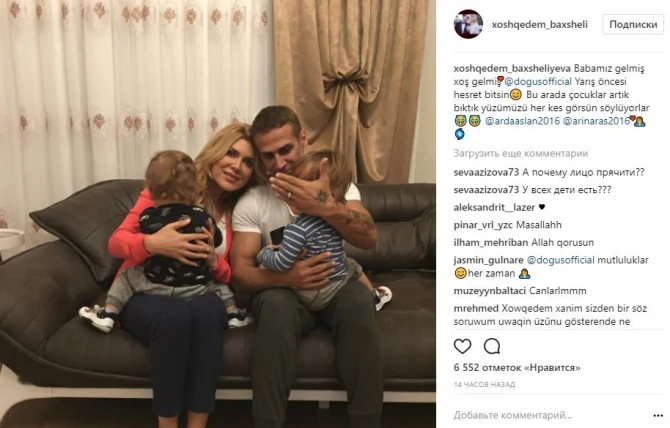Open the three-dots more options menu
This screenshot has width=670, height=428.
pos(658,415)
